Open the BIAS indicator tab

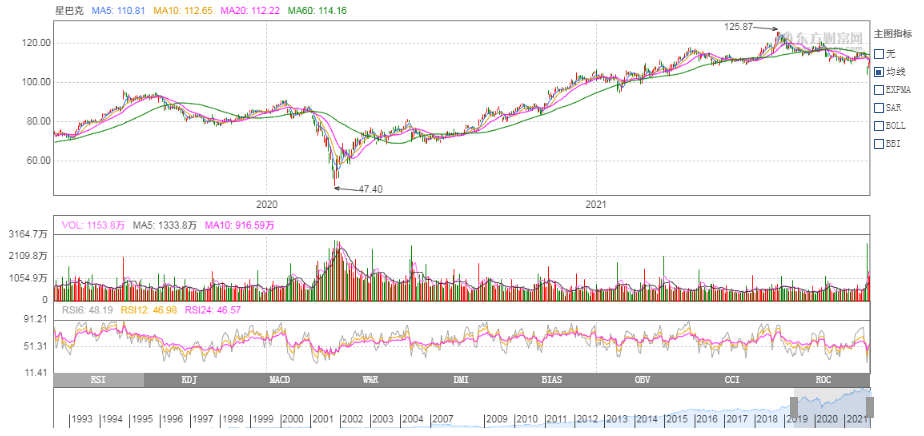(552, 380)
